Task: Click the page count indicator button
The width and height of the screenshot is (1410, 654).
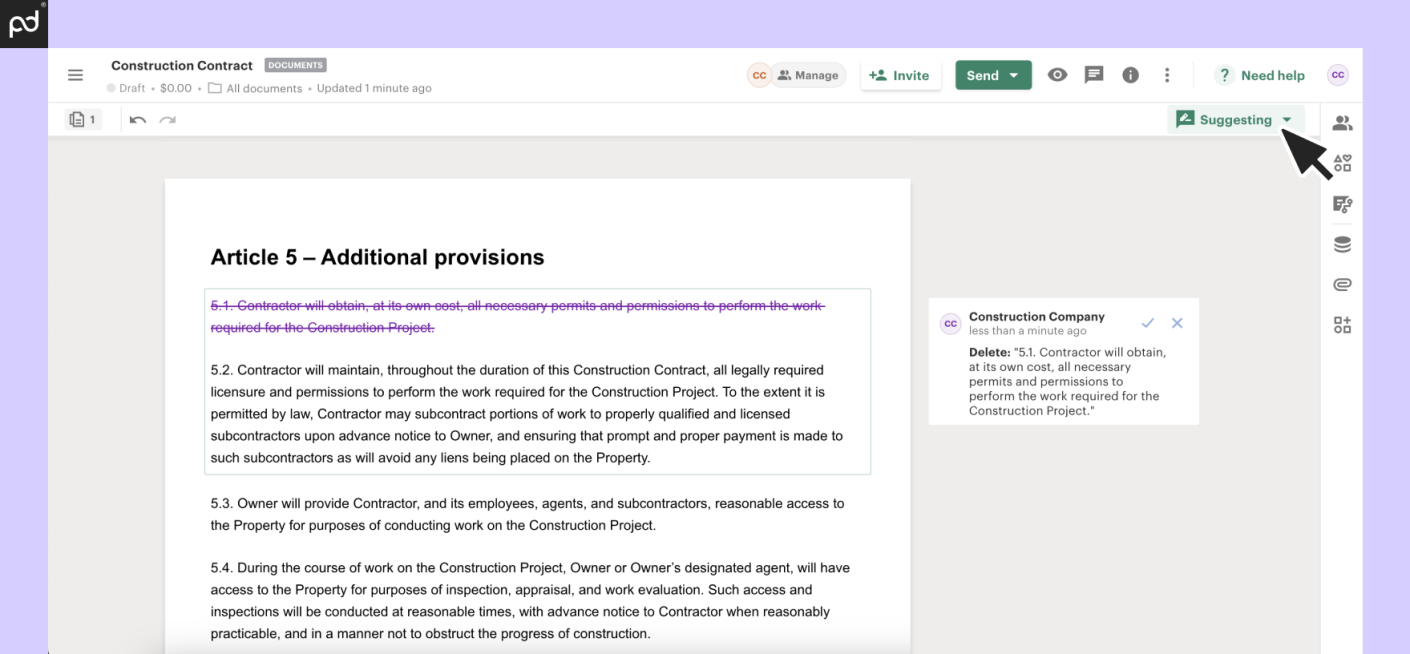Action: click(83, 120)
